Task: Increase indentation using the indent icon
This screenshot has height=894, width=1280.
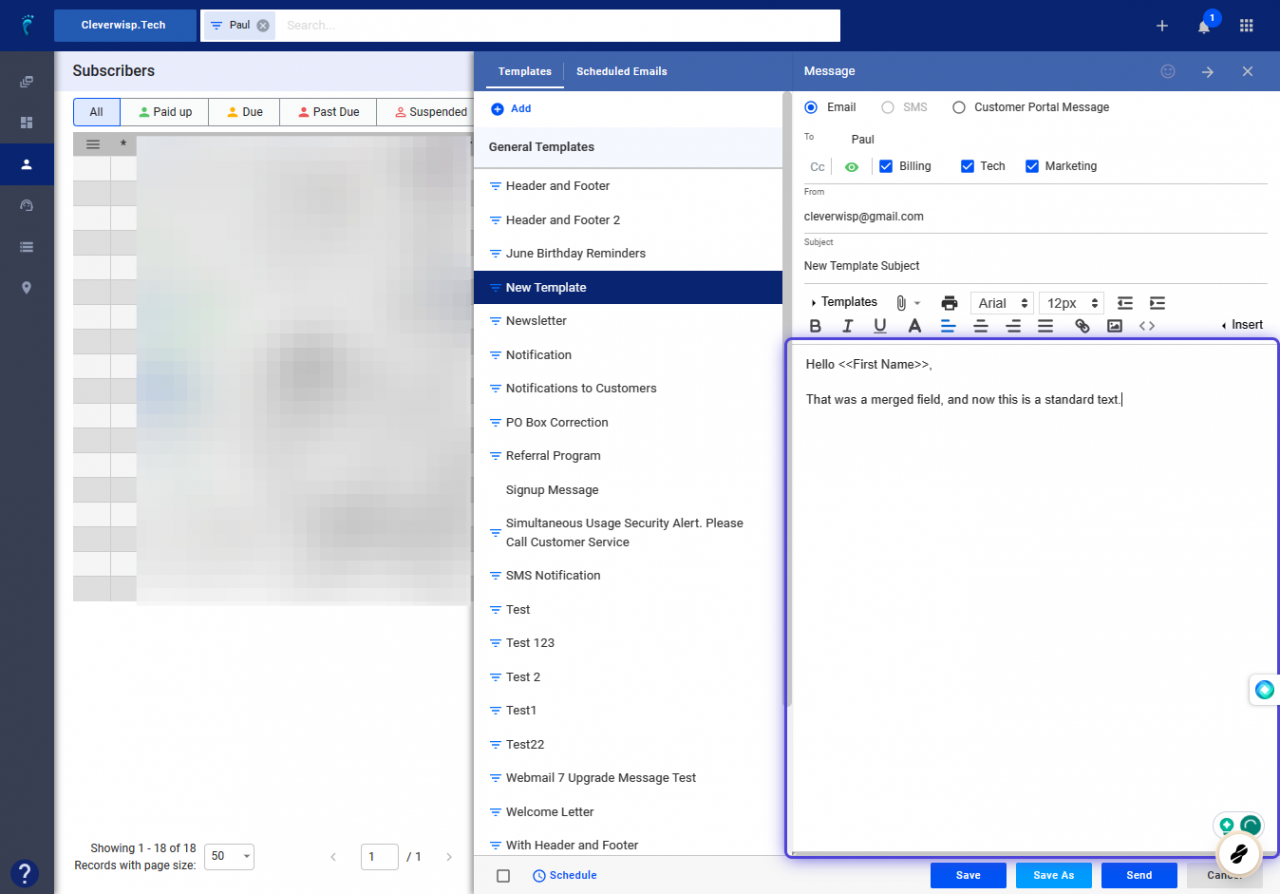Action: [x=1157, y=302]
